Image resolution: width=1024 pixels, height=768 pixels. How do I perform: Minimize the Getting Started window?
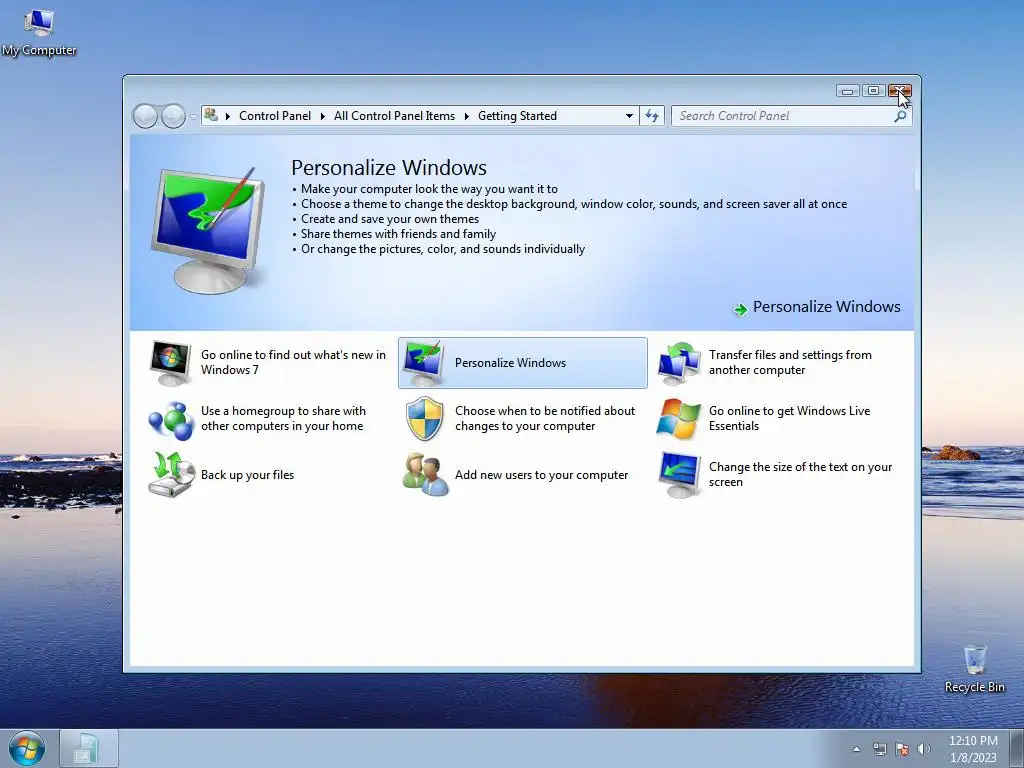(848, 91)
